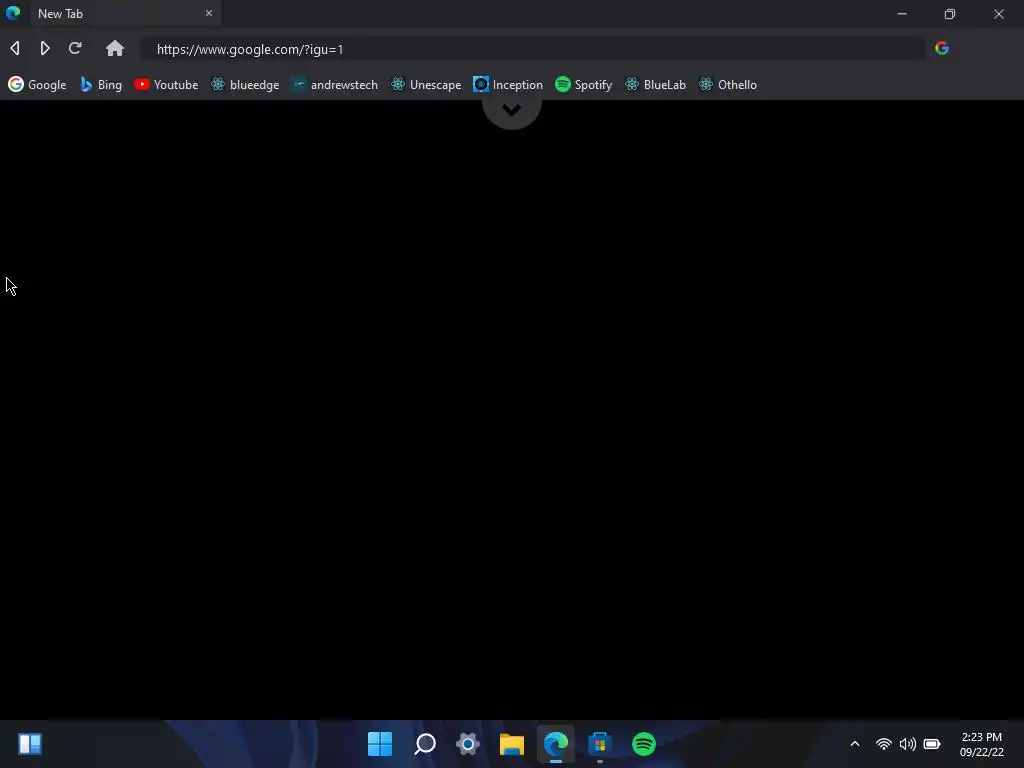Screen dimensions: 1024x768
Task: Show hidden tray icons chevron
Action: pos(855,744)
